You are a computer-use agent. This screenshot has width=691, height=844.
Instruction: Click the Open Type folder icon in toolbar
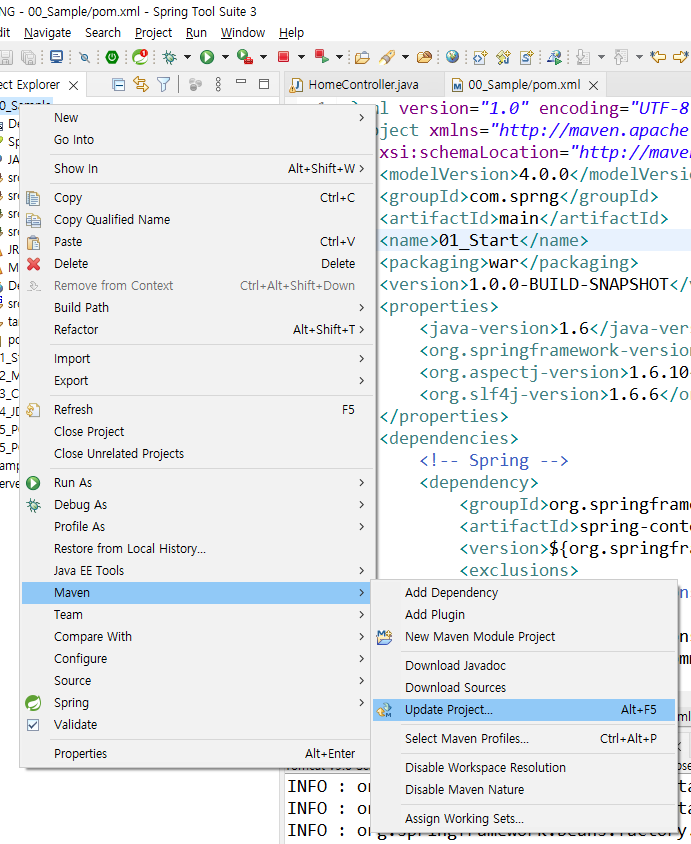[x=362, y=57]
